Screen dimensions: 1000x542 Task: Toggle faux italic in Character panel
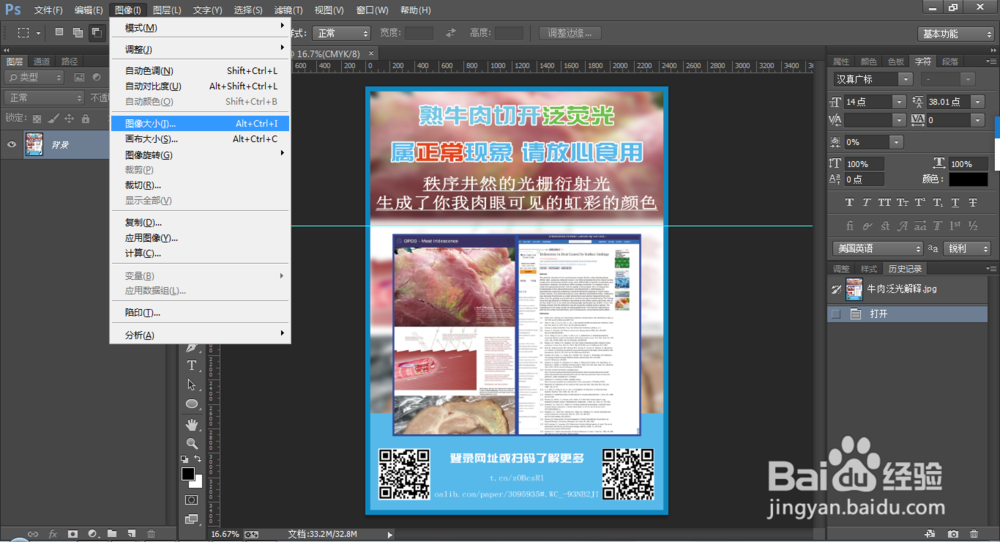866,203
